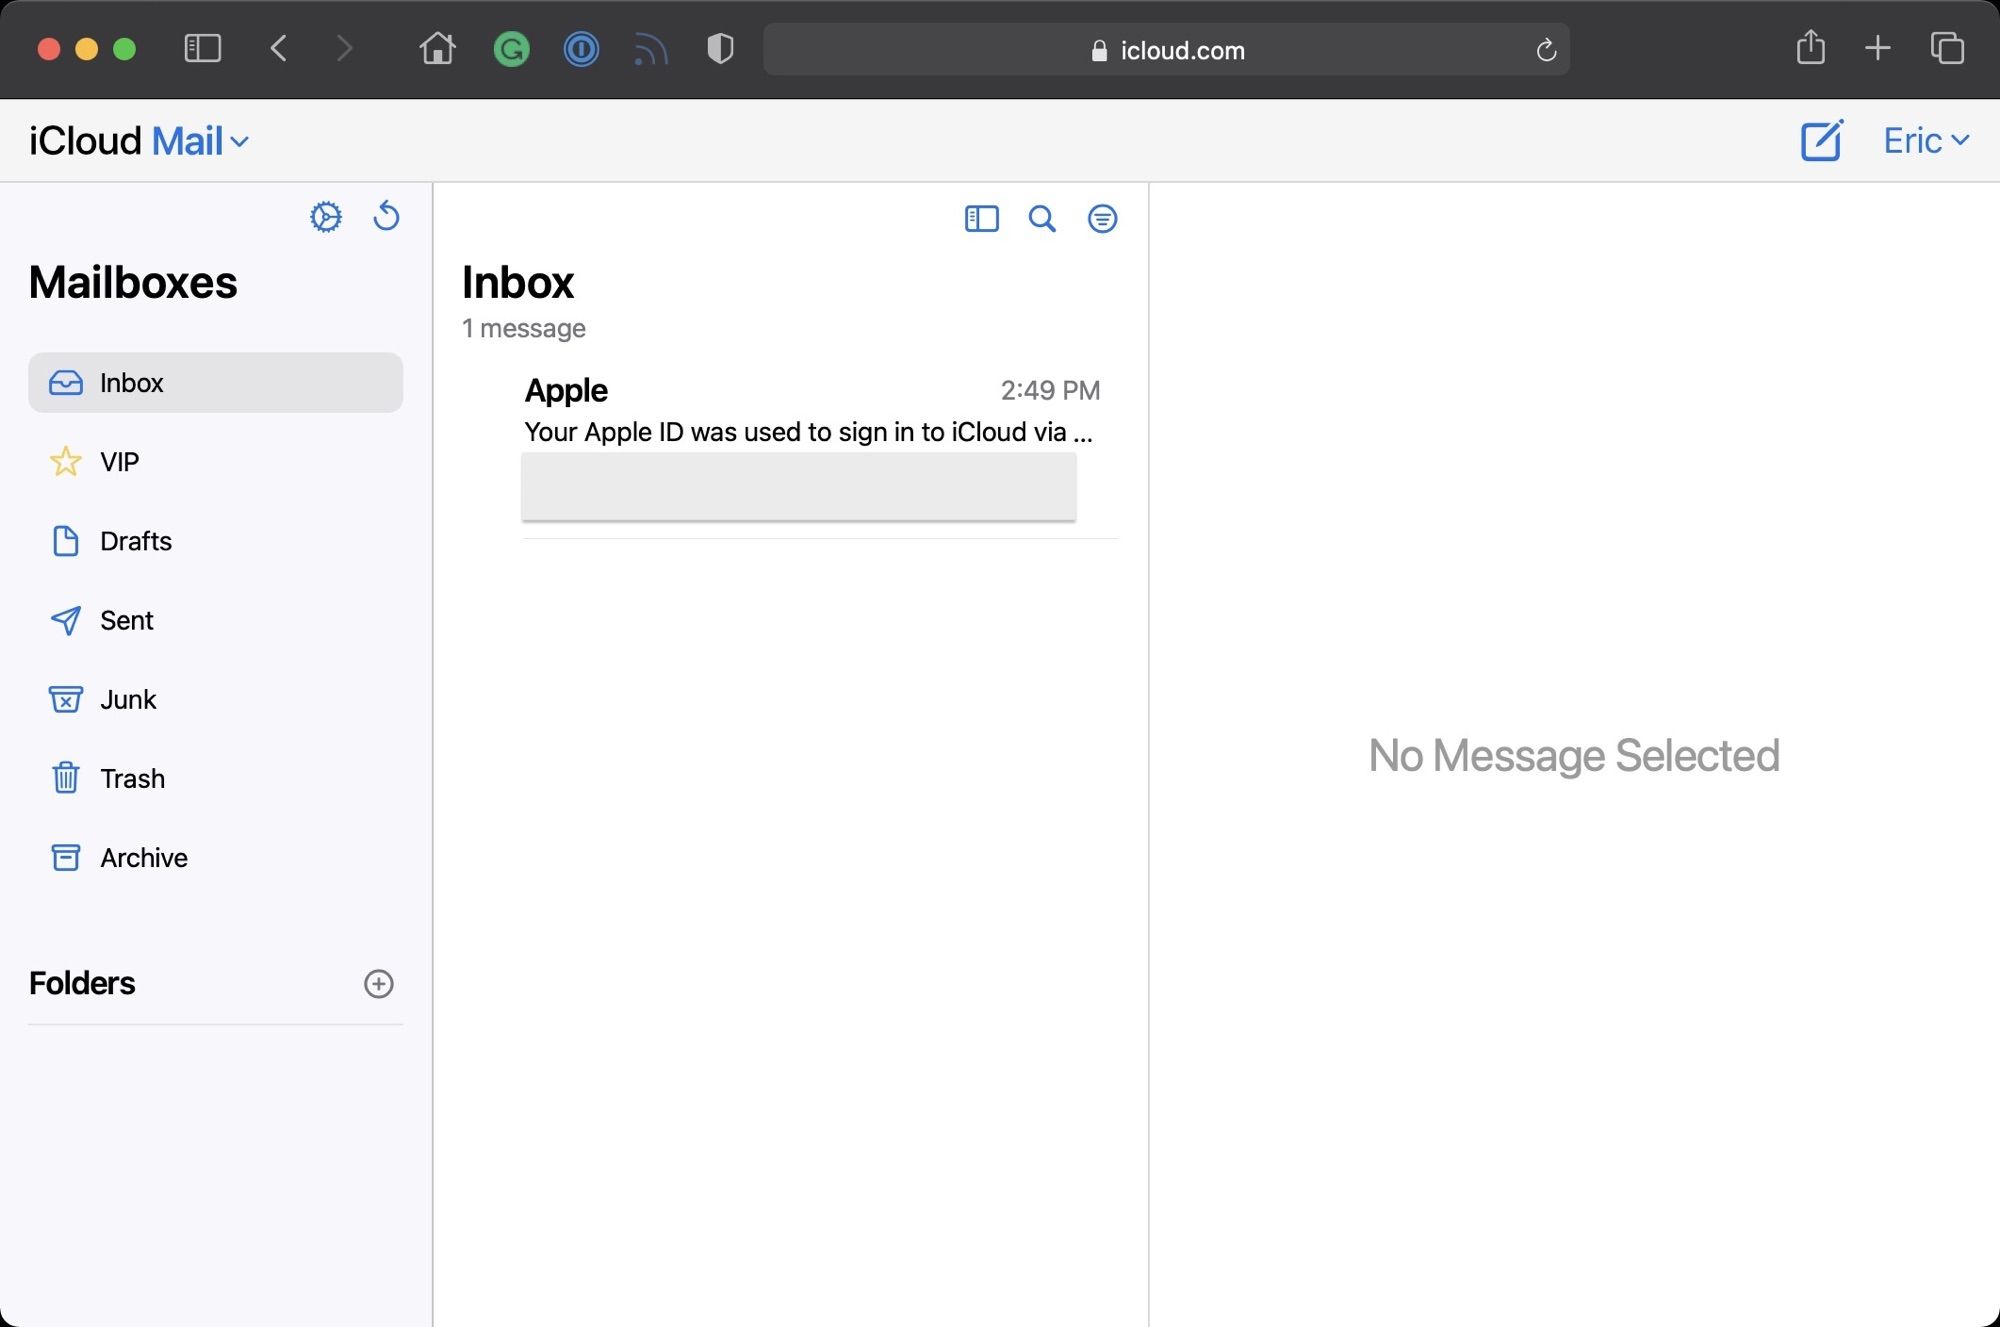Click the refresh mail icon
The width and height of the screenshot is (2000, 1327).
[x=385, y=218]
